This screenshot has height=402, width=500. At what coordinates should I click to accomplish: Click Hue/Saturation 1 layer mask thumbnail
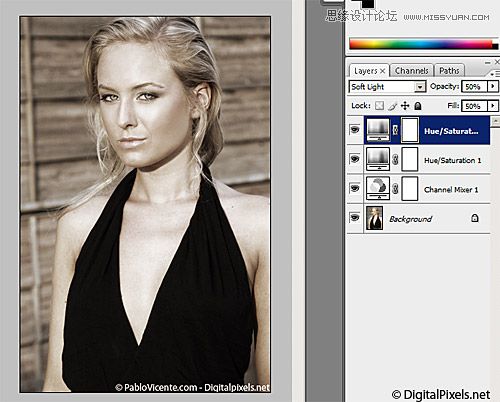tap(410, 159)
